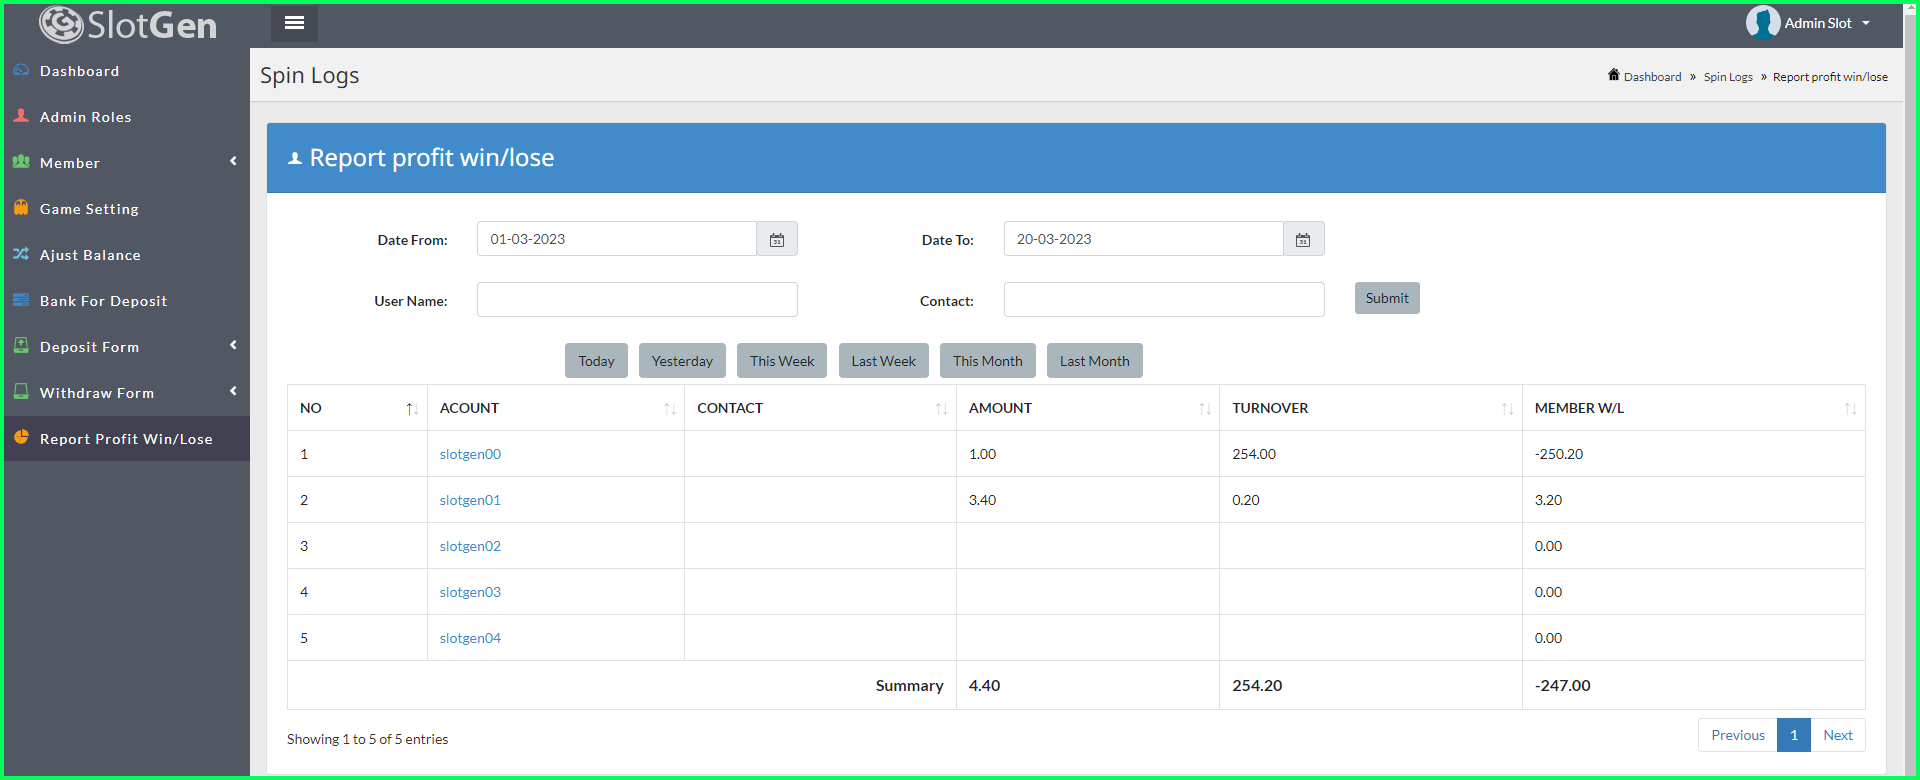This screenshot has width=1920, height=780.
Task: Click the page vertical scrollbar
Action: (1911, 390)
